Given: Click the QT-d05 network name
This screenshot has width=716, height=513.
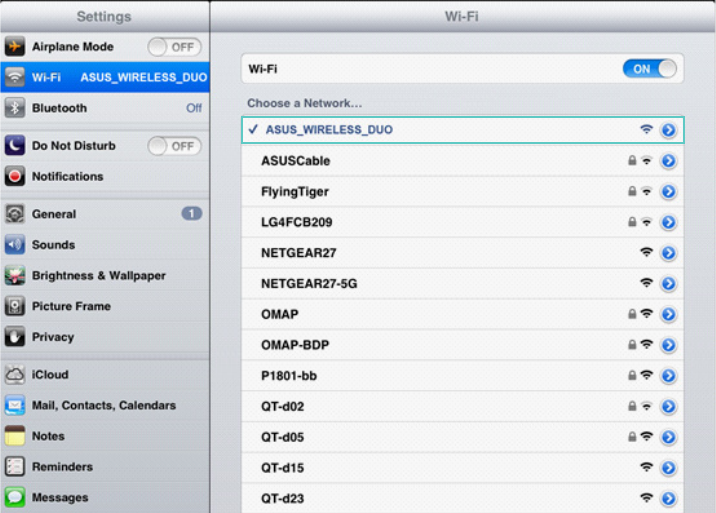Looking at the screenshot, I should pyautogui.click(x=282, y=437).
